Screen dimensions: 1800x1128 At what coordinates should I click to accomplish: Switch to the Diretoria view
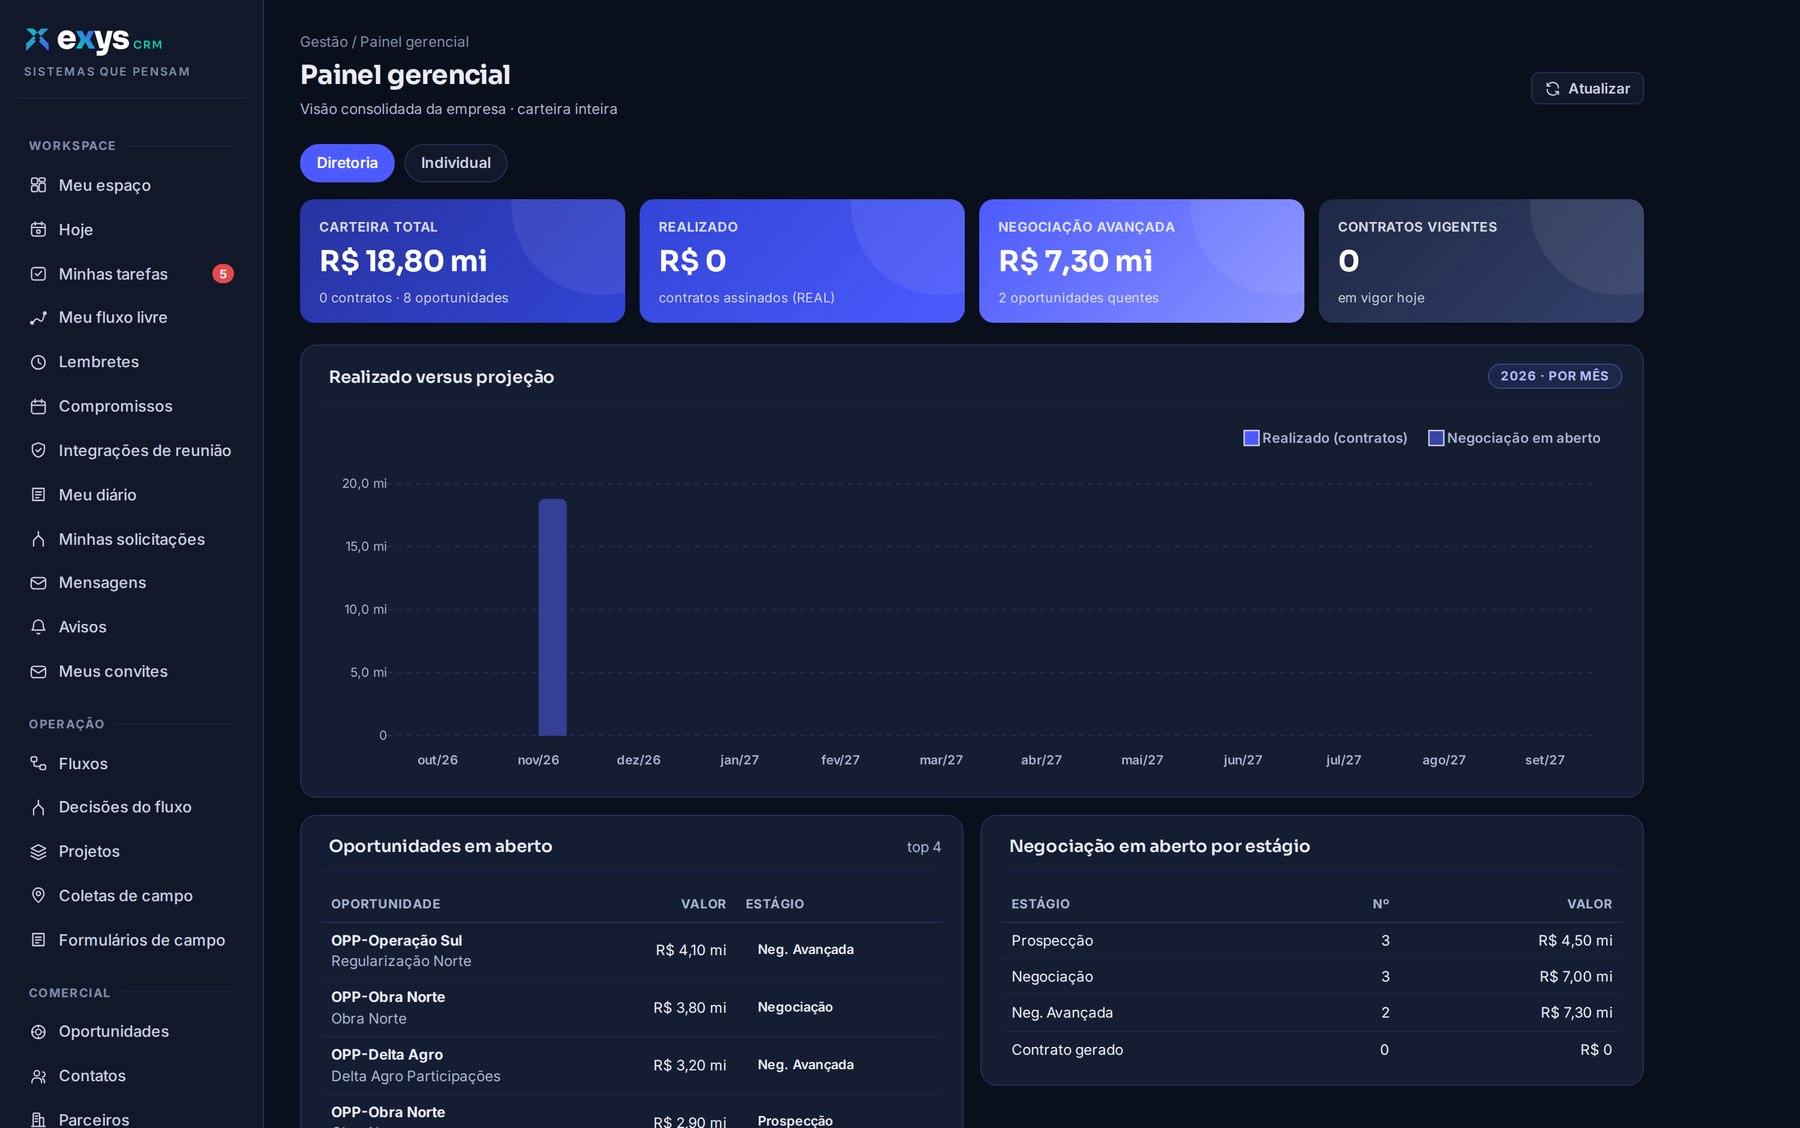point(347,163)
